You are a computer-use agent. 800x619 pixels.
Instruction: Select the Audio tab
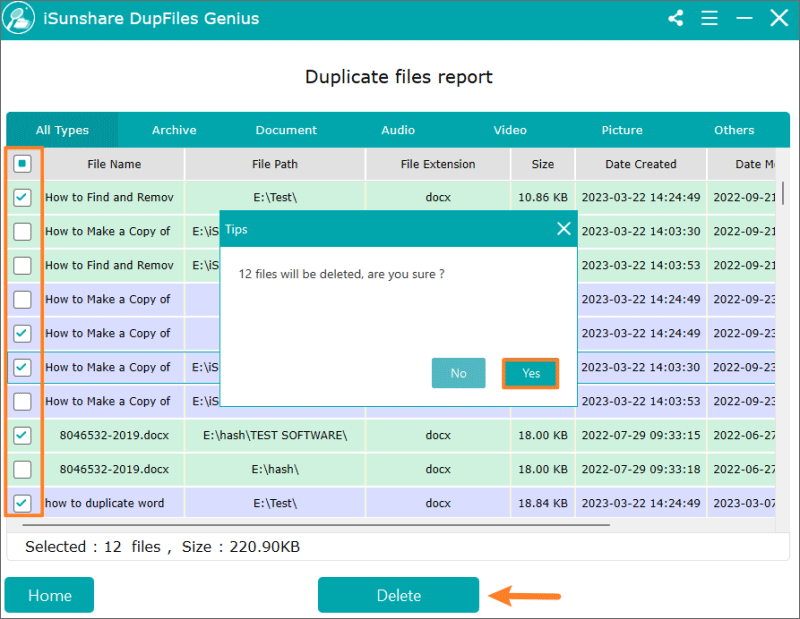(398, 130)
